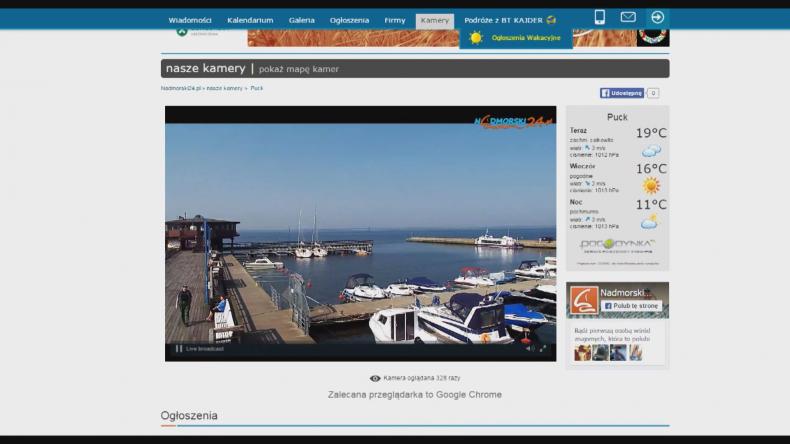Viewport: 790px width, 444px height.
Task: Mute the camera stream volume
Action: tap(529, 349)
